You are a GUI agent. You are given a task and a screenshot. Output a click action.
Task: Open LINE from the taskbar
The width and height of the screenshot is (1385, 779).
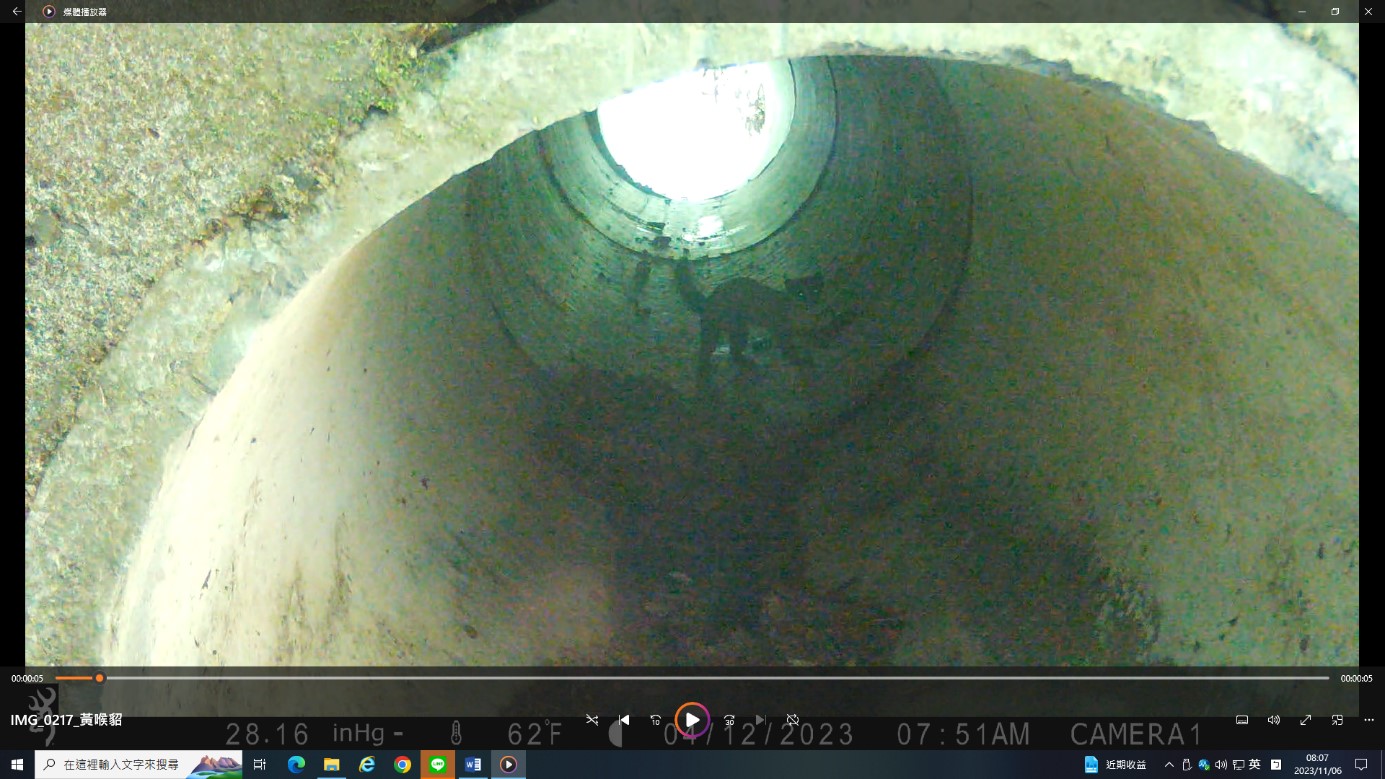point(437,765)
